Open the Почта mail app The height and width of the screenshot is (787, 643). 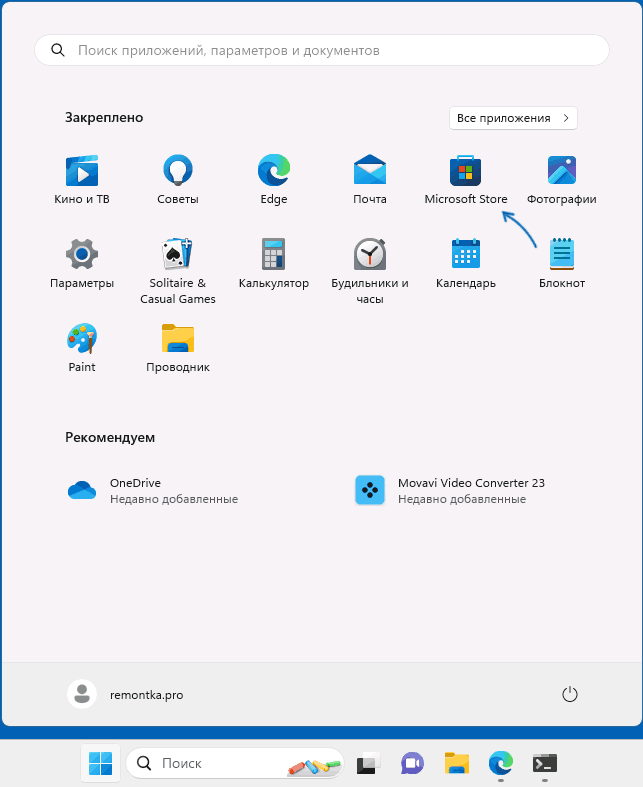point(370,180)
